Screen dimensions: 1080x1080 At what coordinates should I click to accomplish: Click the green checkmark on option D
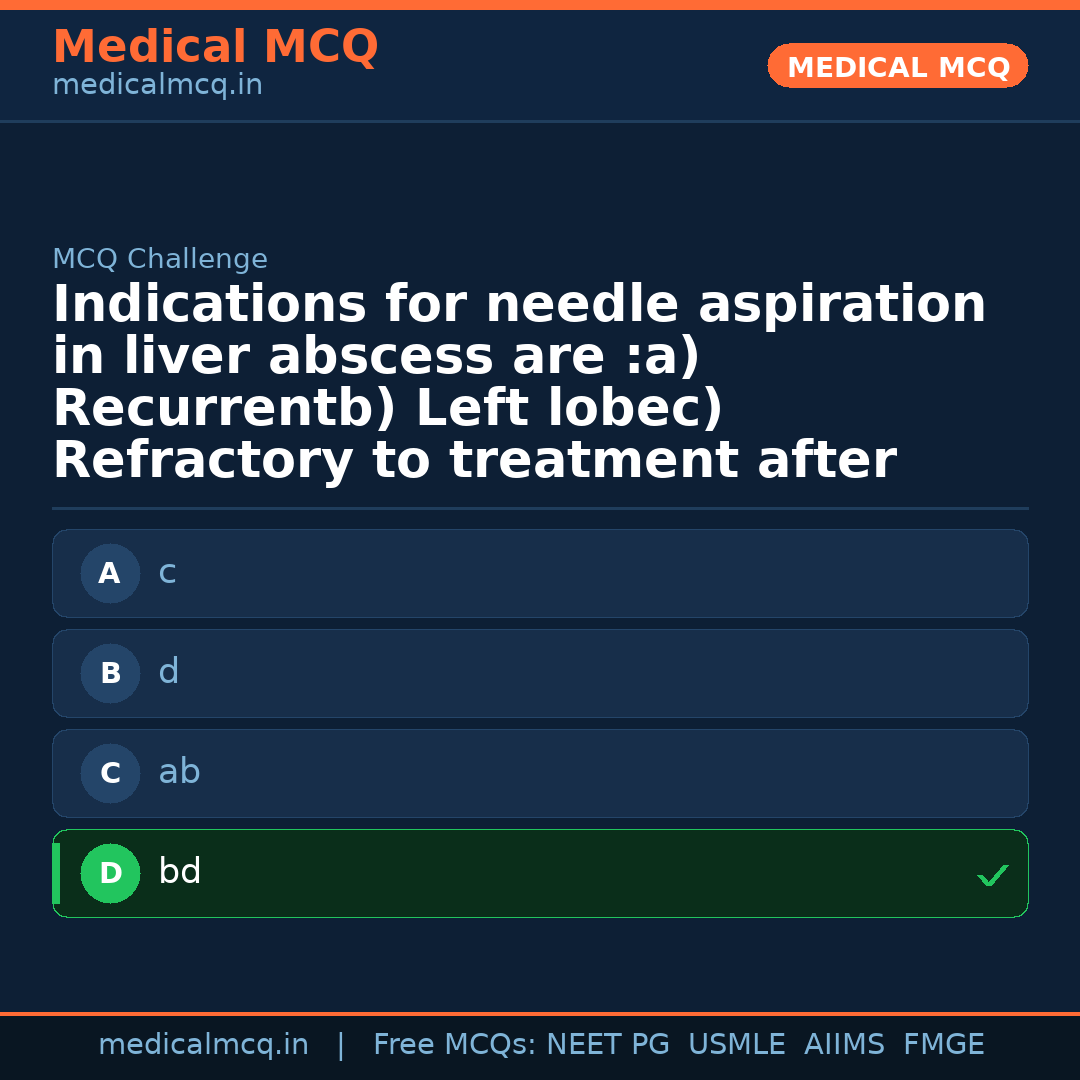[x=992, y=875]
